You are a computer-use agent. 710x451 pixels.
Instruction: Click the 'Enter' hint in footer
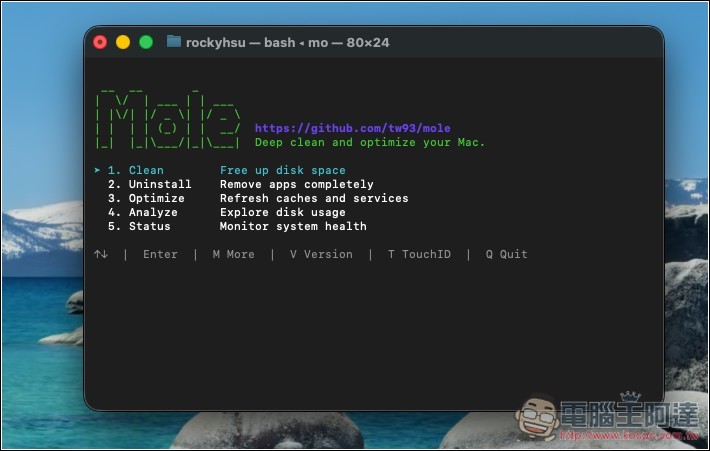pyautogui.click(x=160, y=254)
